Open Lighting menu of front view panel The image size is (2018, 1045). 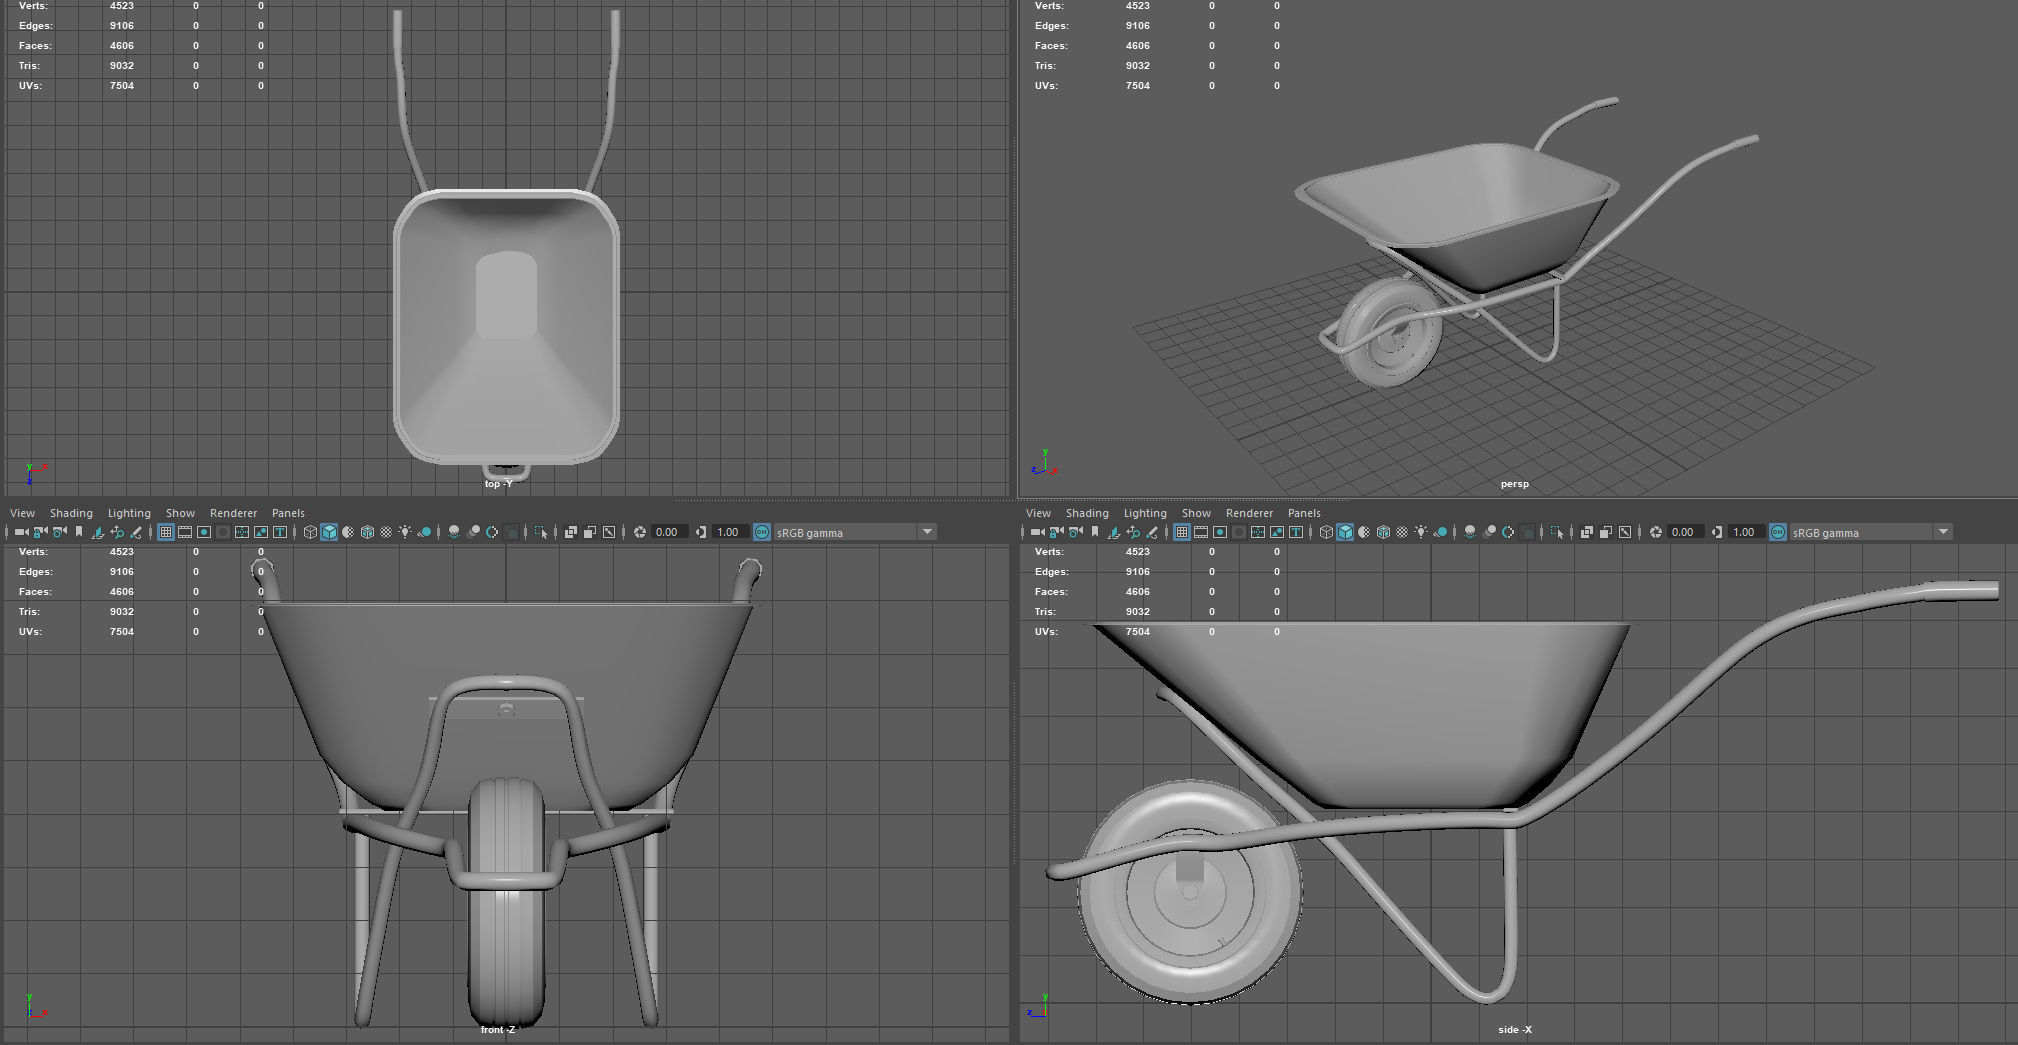click(129, 513)
